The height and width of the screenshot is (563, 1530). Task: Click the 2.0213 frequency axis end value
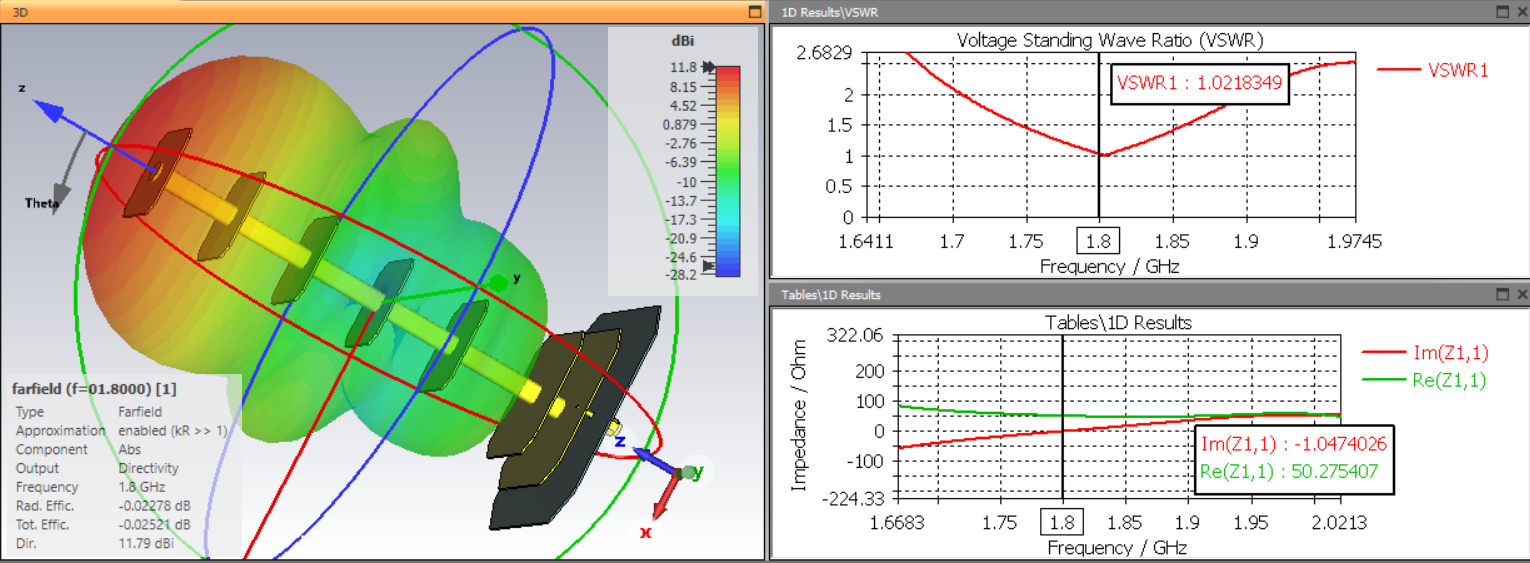click(x=1341, y=522)
